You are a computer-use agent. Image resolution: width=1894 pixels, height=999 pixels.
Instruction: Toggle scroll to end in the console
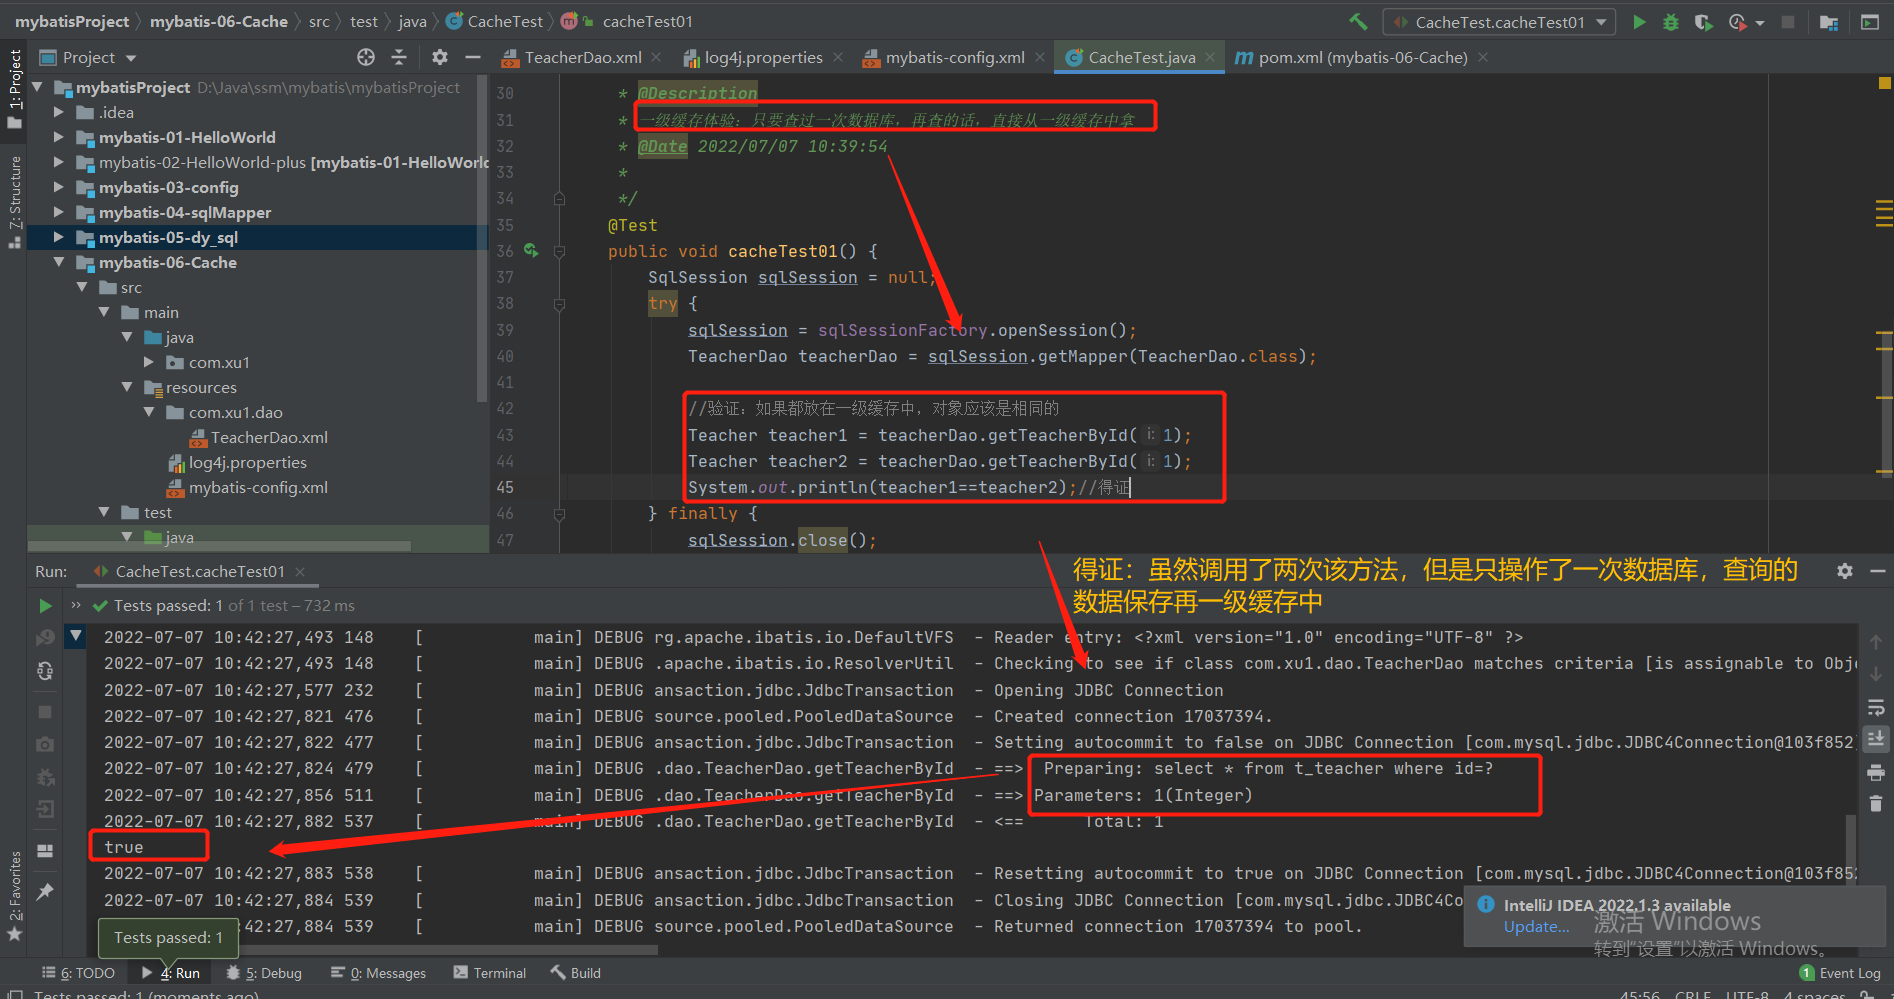pyautogui.click(x=1876, y=739)
